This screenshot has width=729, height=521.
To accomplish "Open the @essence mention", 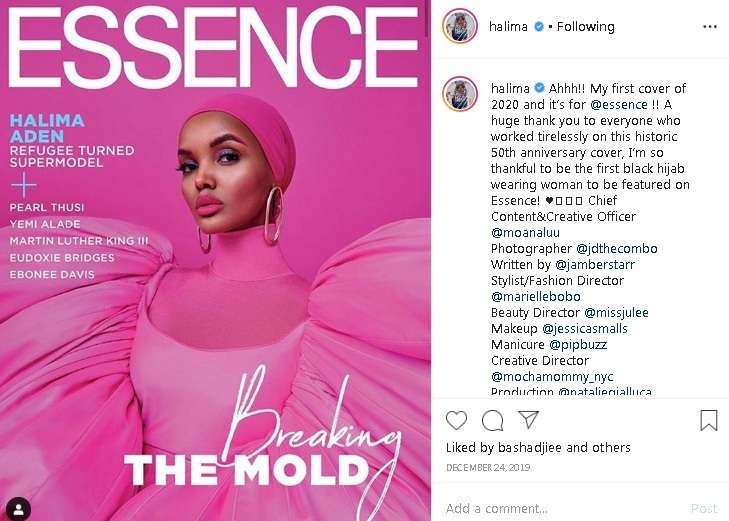I will 619,105.
